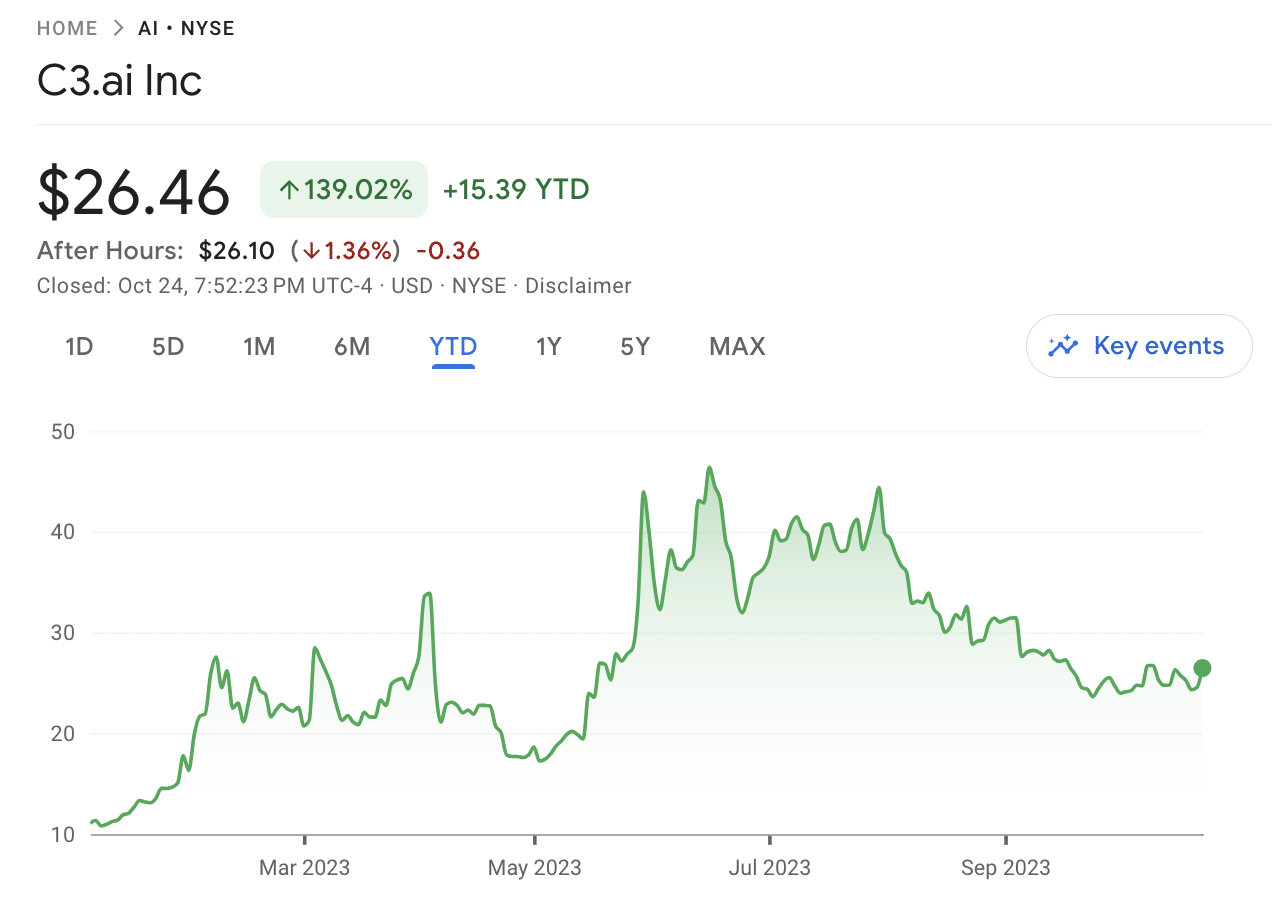This screenshot has width=1272, height=918.
Task: Open the Disclaimer link
Action: pyautogui.click(x=578, y=286)
